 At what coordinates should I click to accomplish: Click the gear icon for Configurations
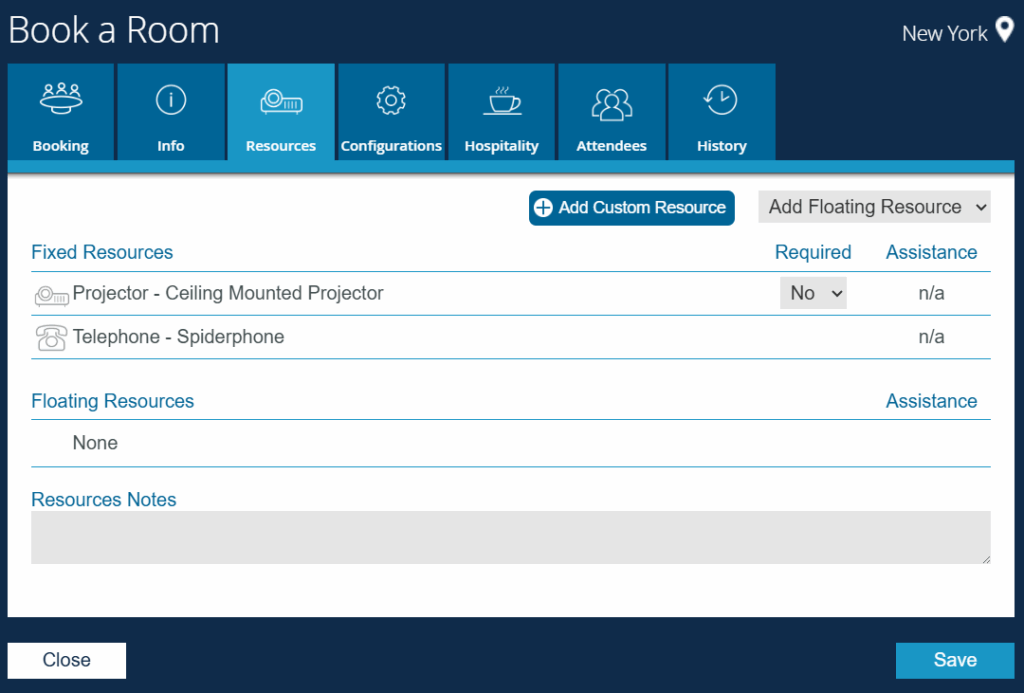pos(390,99)
